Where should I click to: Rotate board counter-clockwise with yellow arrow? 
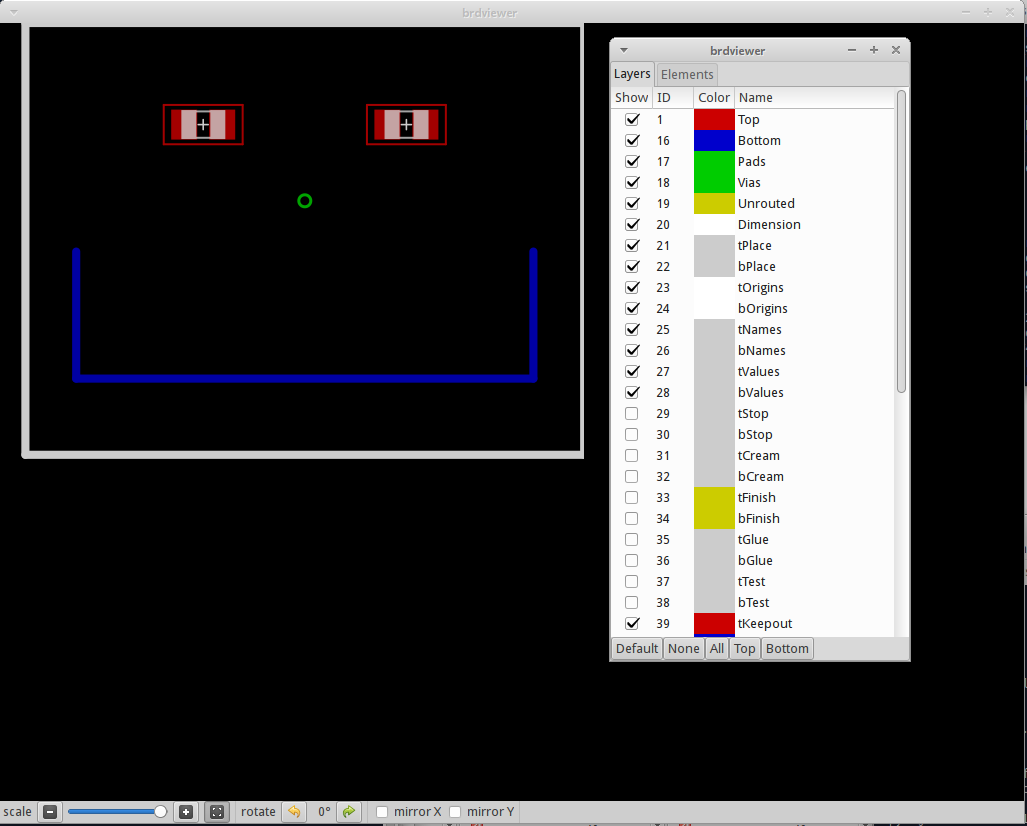point(294,812)
